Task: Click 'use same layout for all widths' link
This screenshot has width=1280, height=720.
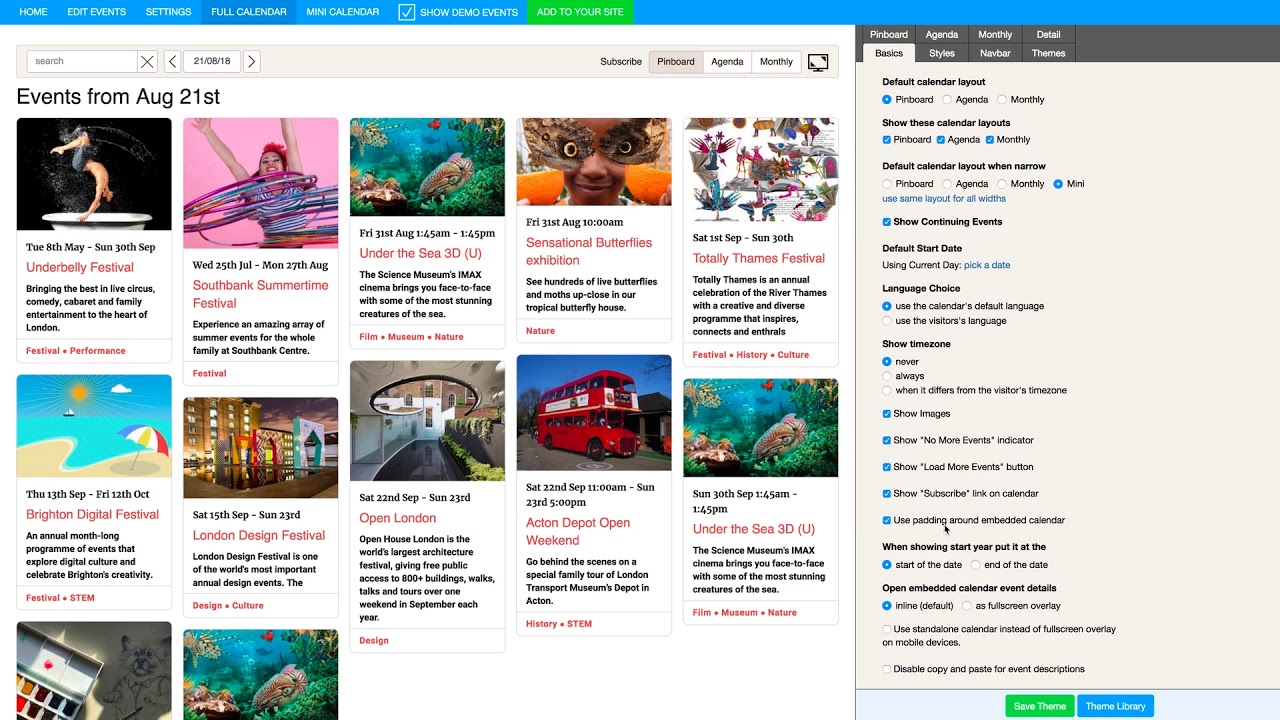Action: 944,199
